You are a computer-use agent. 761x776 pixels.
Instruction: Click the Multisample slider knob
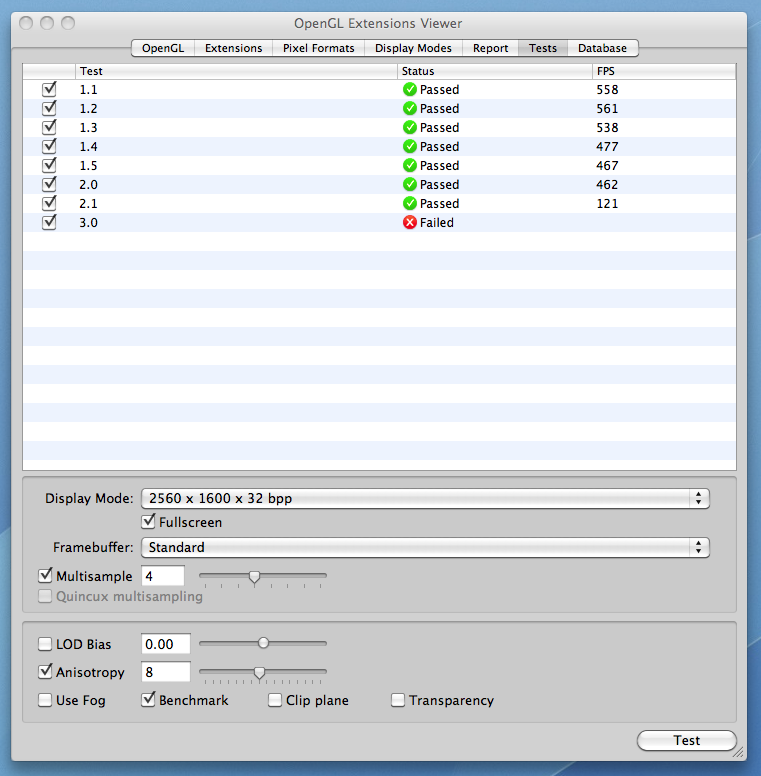(x=254, y=577)
